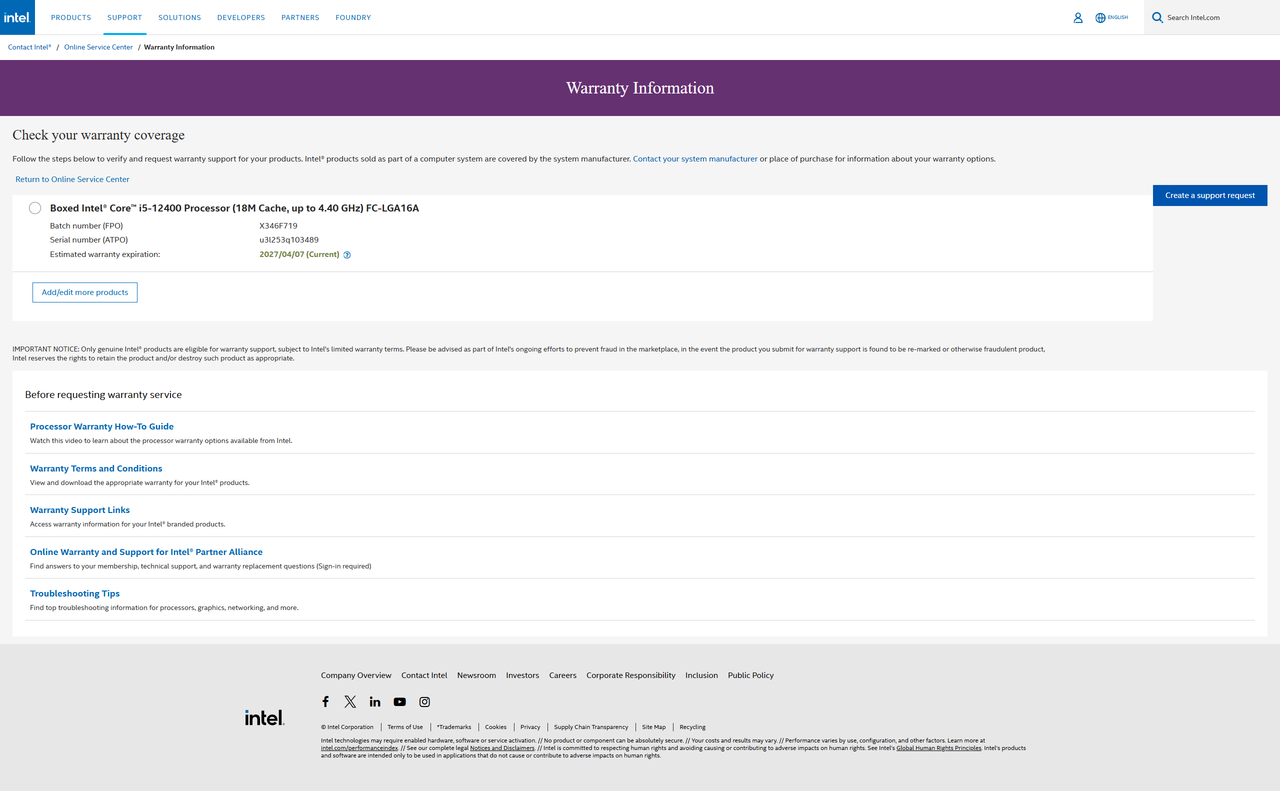Screen dimensions: 1280x791
Task: Open Online Warranty and Support for Partner Alliance
Action: click(146, 552)
